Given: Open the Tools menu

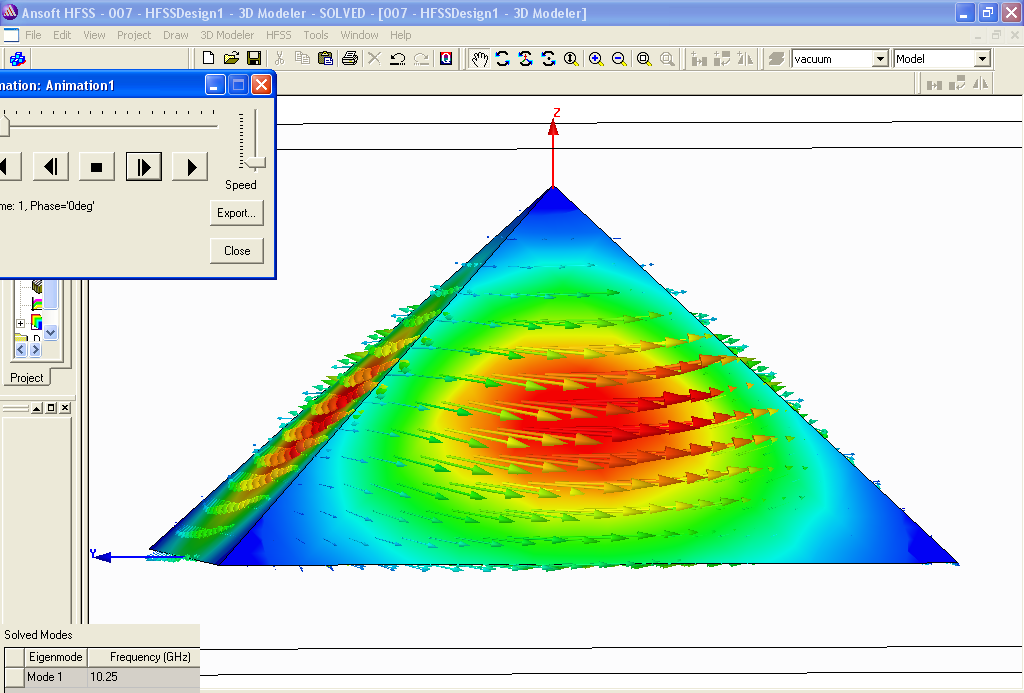Looking at the screenshot, I should (315, 35).
